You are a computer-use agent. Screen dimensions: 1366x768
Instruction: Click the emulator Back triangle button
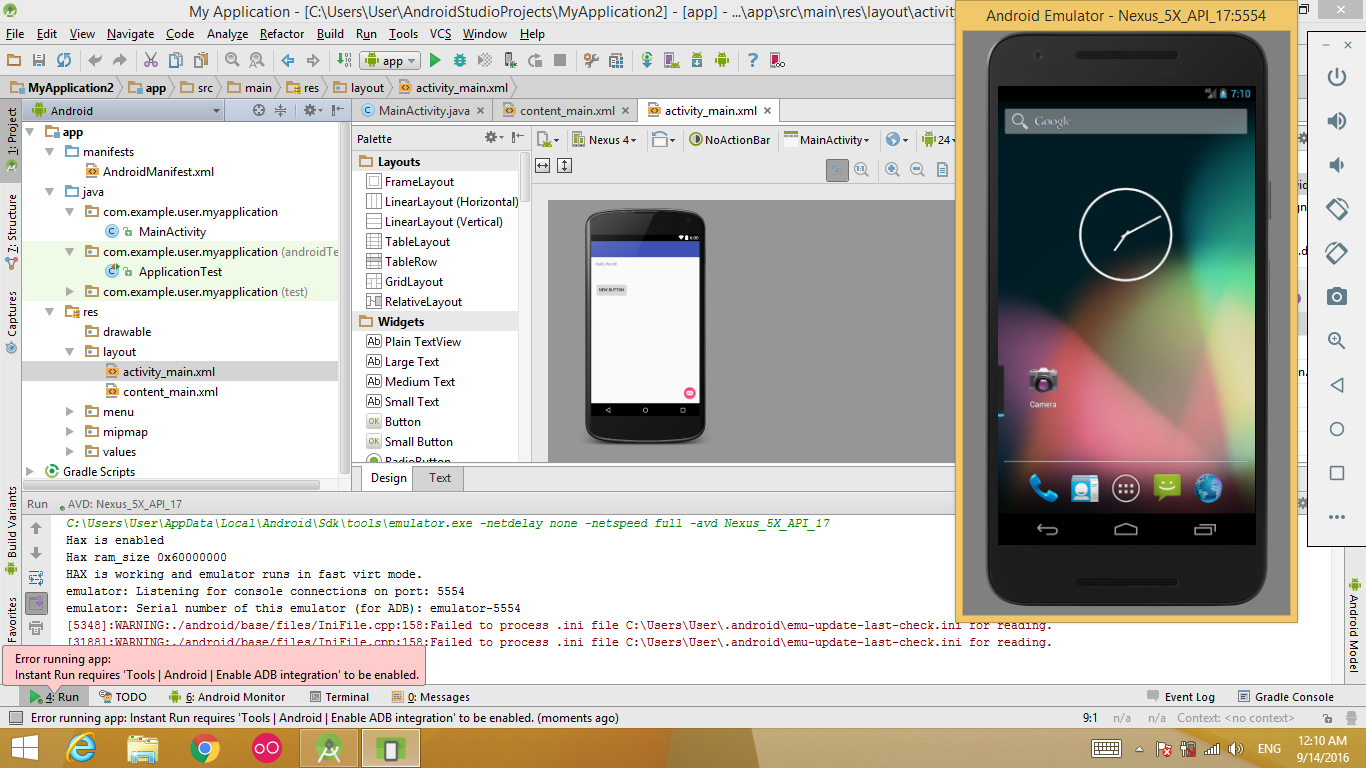(x=1337, y=385)
